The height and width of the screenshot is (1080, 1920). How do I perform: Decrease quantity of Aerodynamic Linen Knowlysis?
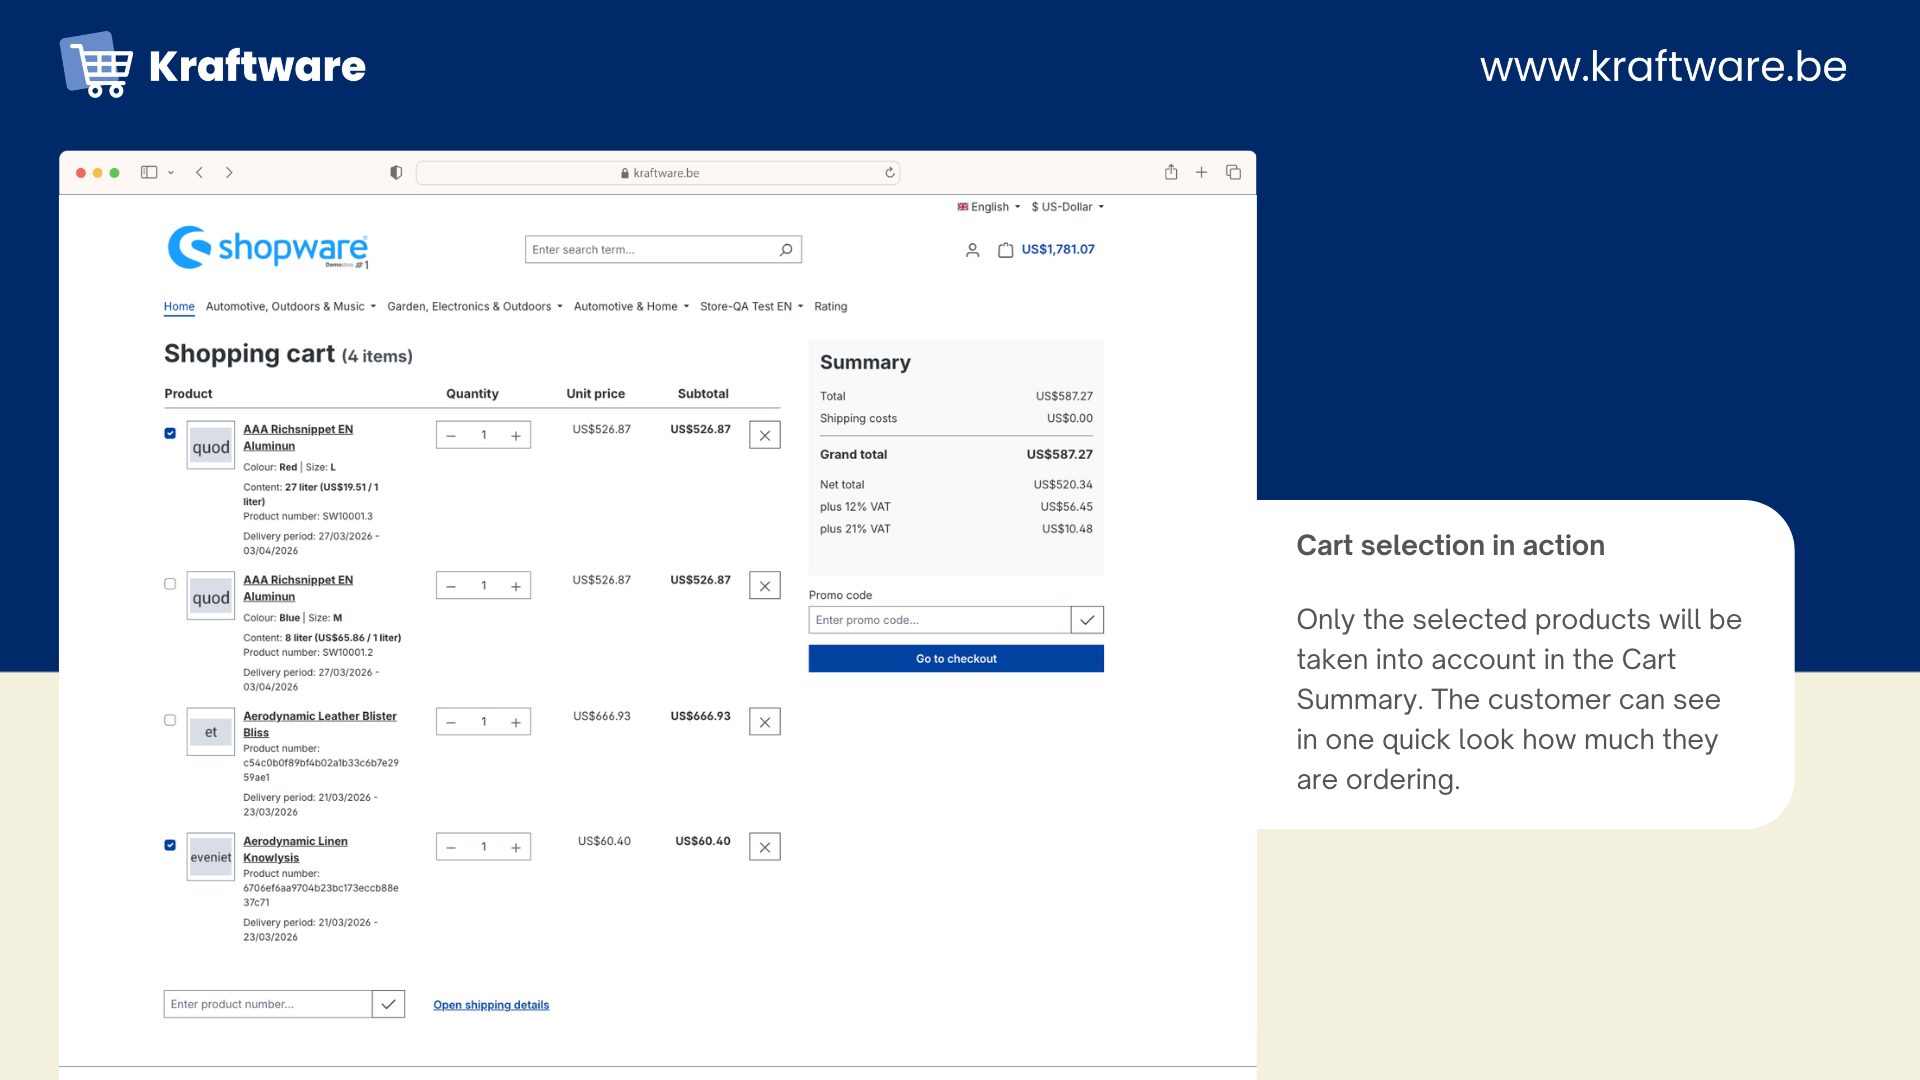tap(451, 847)
